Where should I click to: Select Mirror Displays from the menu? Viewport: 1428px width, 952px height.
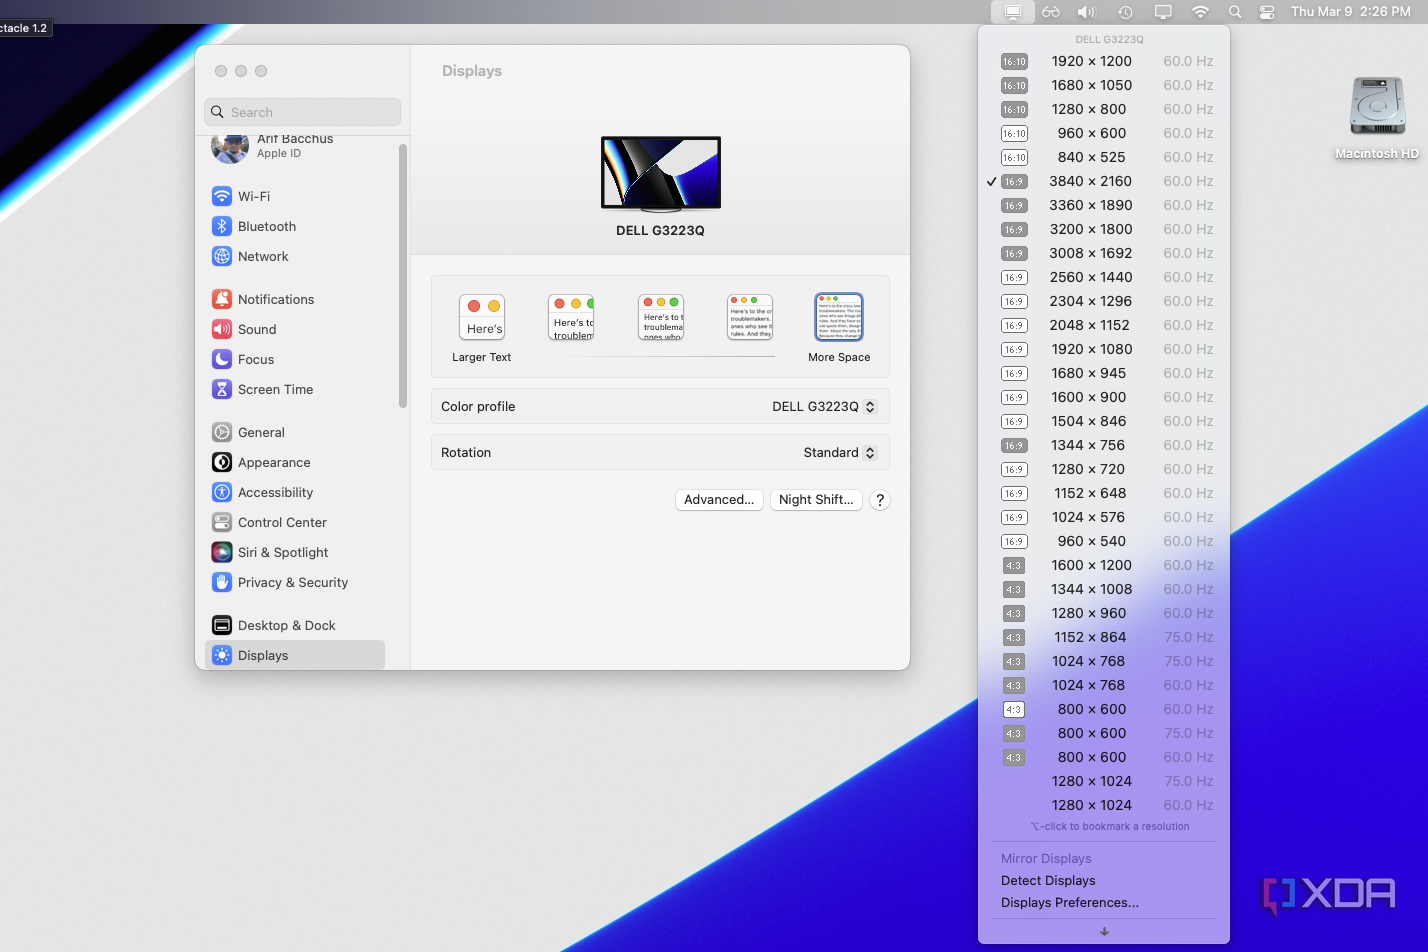[x=1046, y=858]
